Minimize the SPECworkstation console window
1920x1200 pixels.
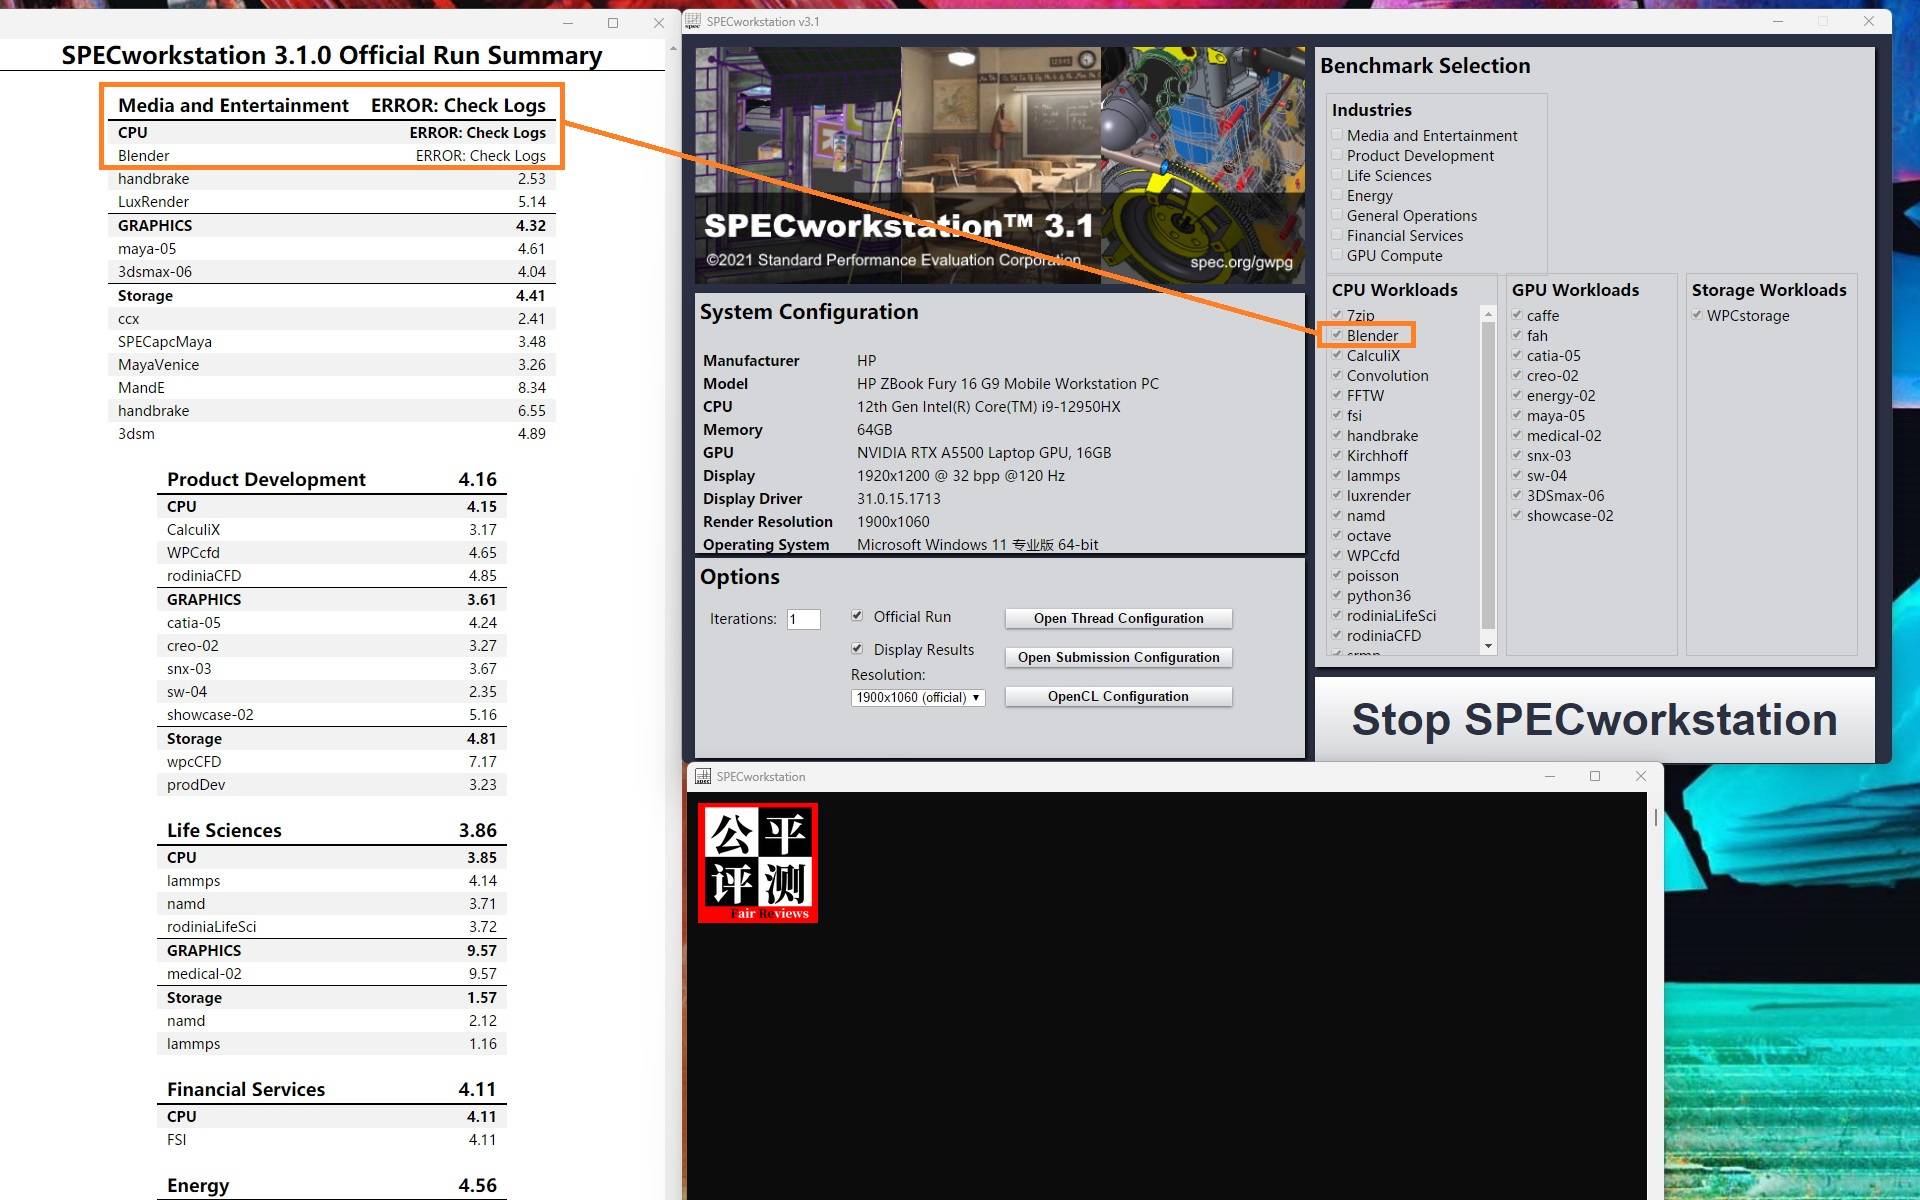(x=1550, y=776)
